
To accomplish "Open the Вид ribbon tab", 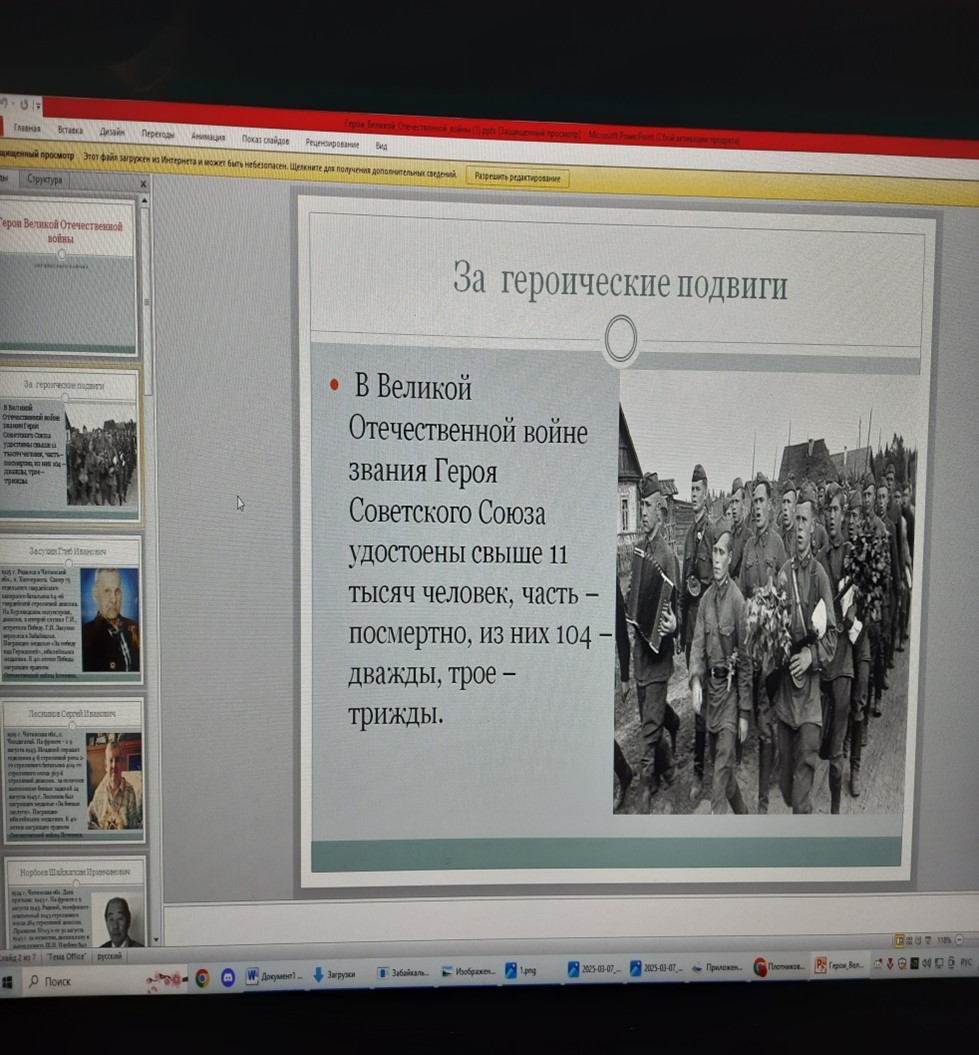I will click(382, 146).
